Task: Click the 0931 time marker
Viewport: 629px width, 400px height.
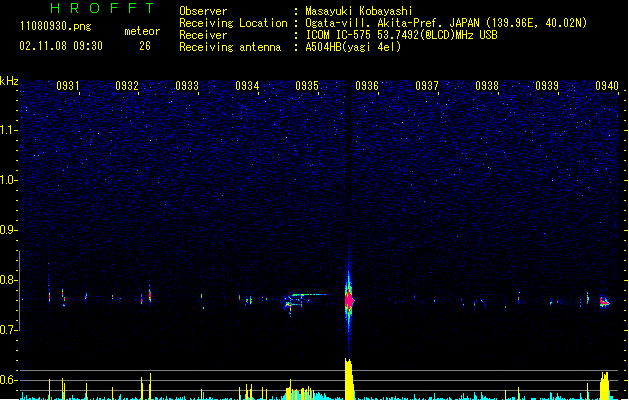Action: pos(67,86)
